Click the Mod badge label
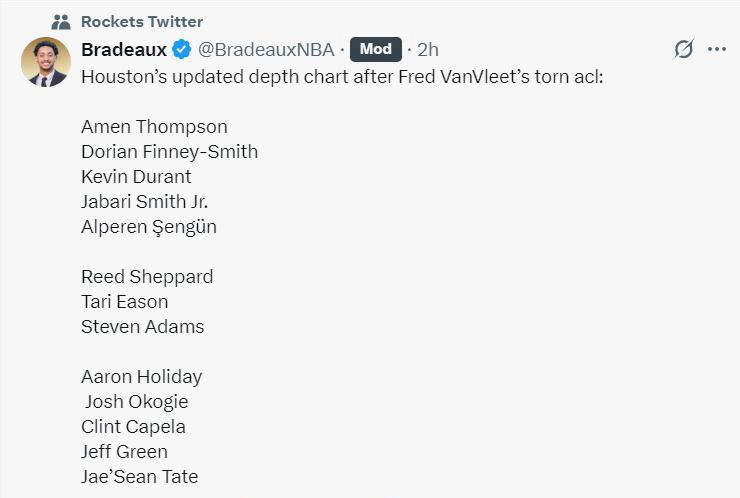740x498 pixels. point(376,49)
